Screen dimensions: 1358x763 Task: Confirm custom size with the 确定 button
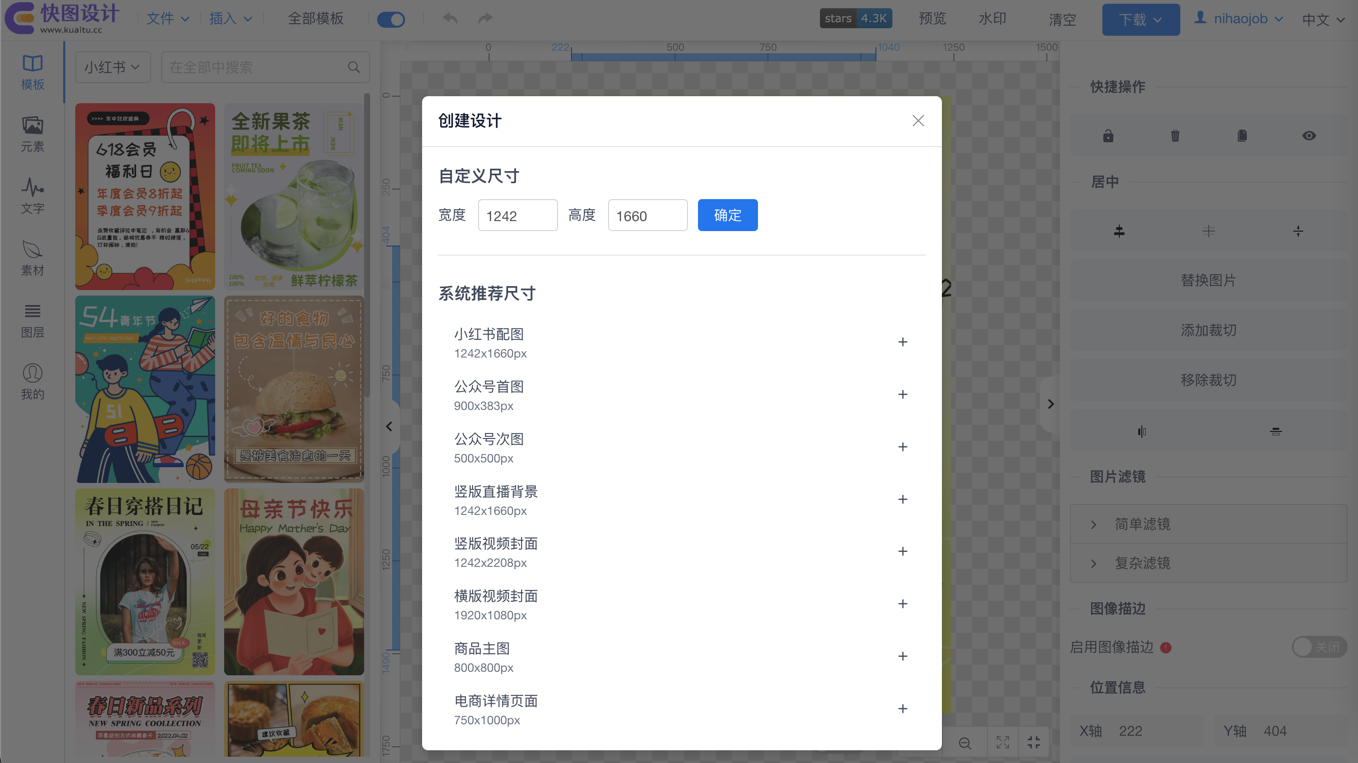coord(727,215)
